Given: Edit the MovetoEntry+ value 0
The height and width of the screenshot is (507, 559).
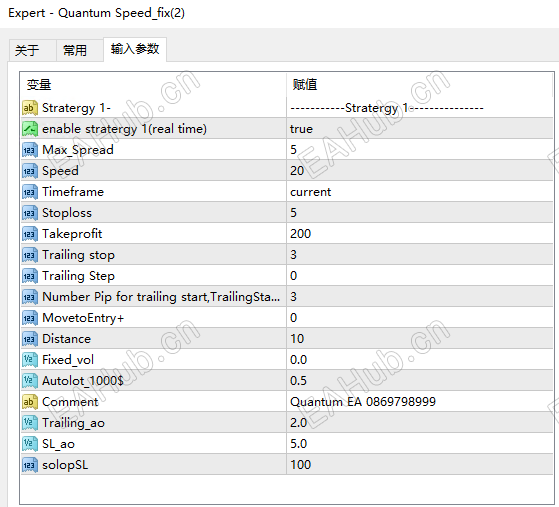Looking at the screenshot, I should pos(420,318).
